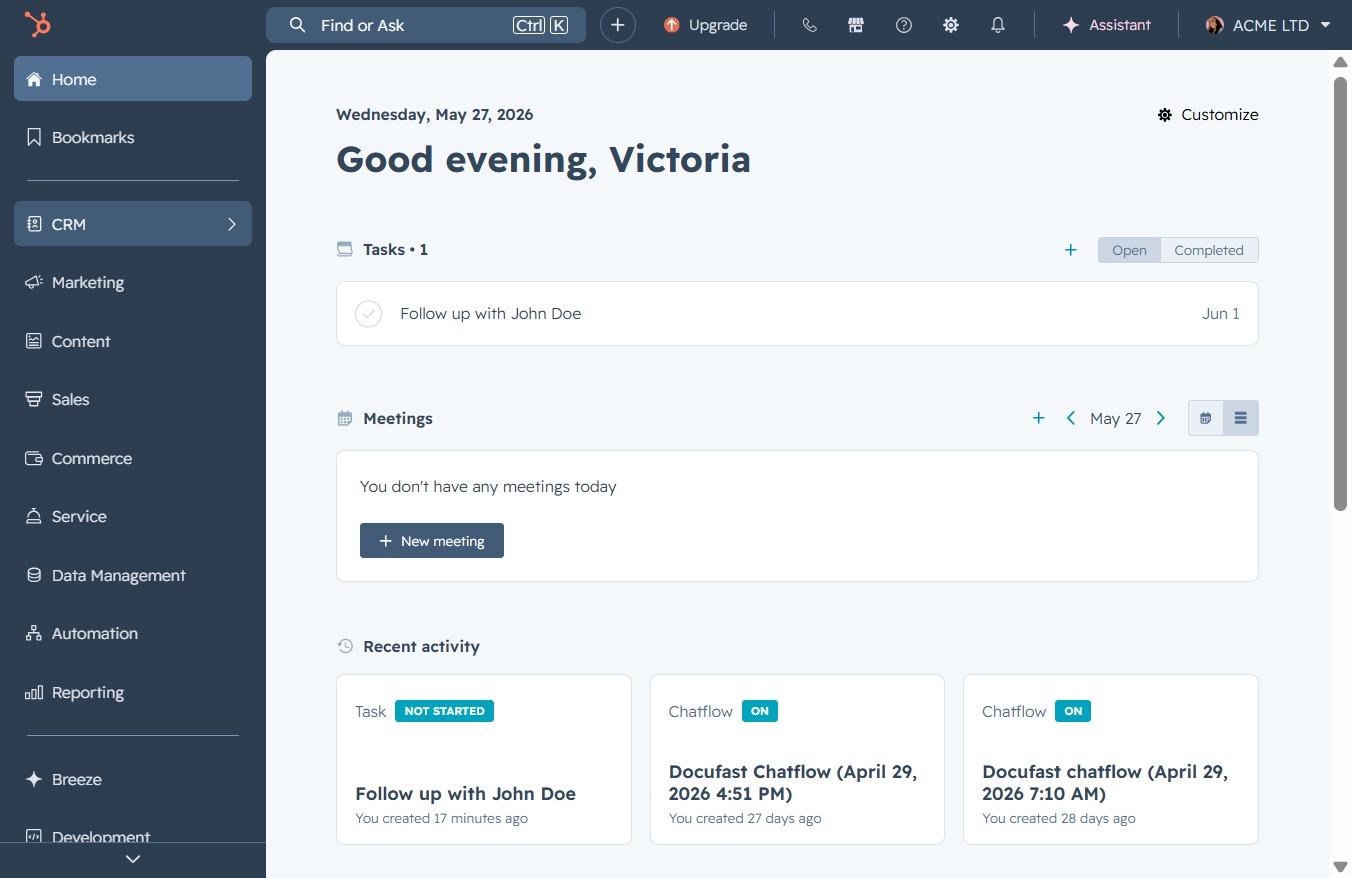Open the ACME LTD account dropdown
This screenshot has width=1352, height=878.
click(1268, 25)
